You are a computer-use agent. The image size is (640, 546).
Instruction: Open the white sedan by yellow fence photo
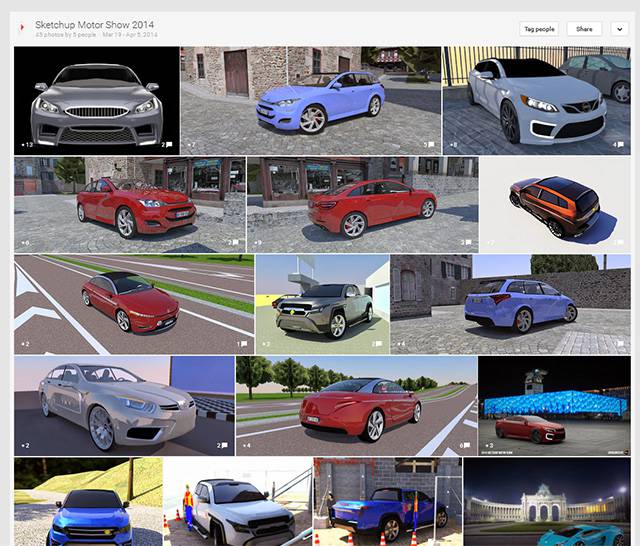[537, 100]
